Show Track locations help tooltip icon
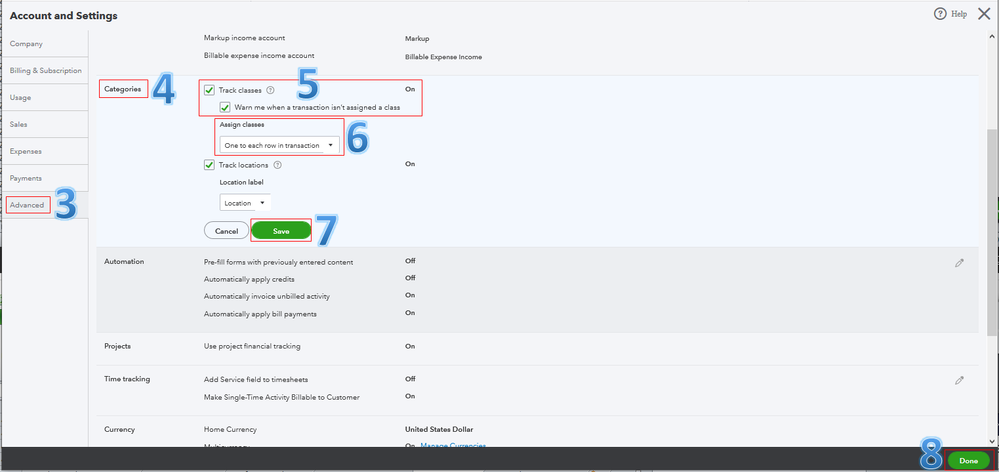Image resolution: width=999 pixels, height=472 pixels. (x=277, y=165)
